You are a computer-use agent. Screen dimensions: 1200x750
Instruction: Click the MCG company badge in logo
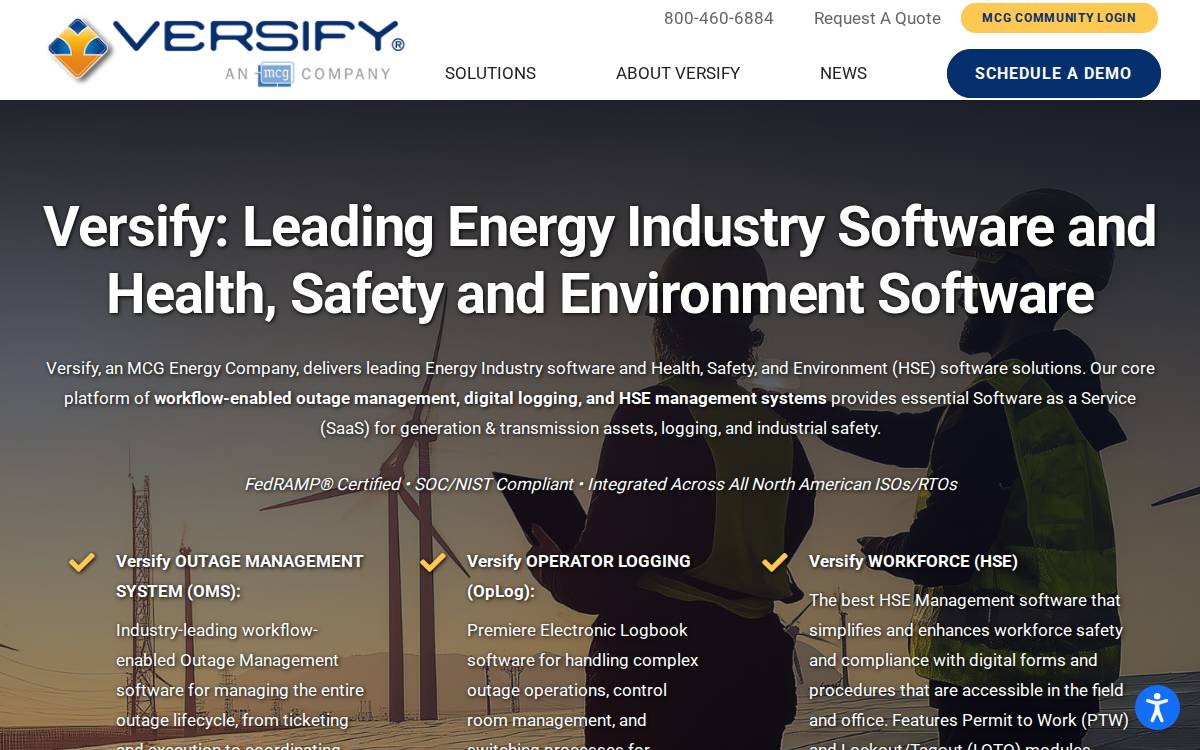[x=275, y=74]
